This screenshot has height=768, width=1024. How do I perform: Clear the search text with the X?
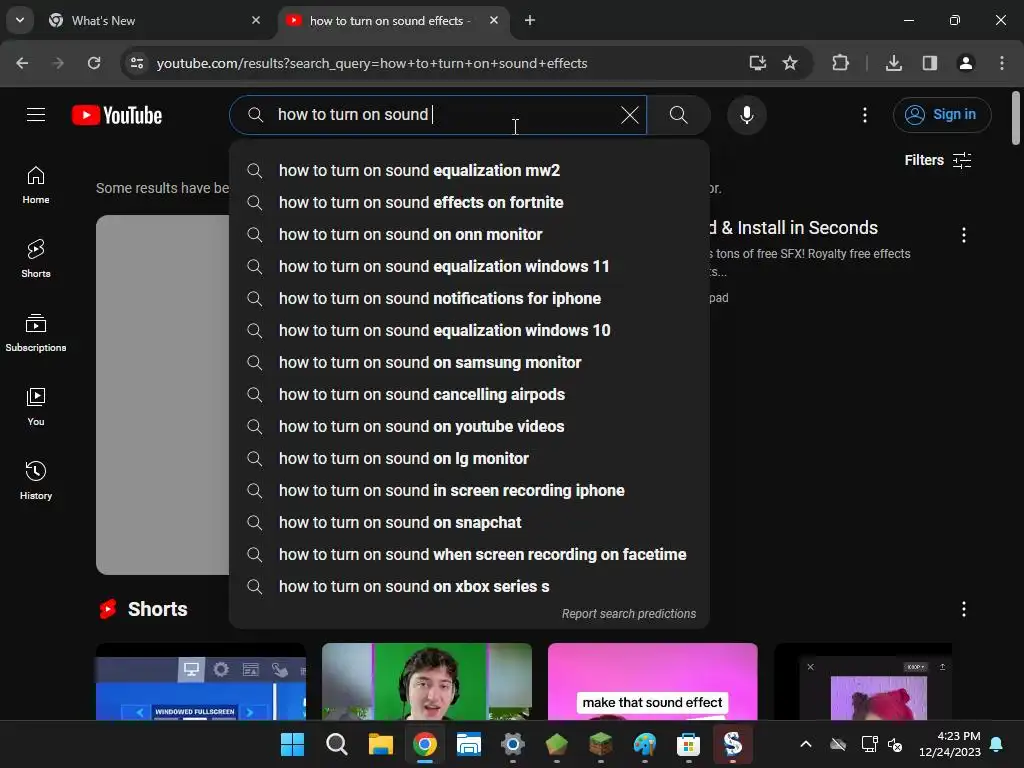click(630, 115)
